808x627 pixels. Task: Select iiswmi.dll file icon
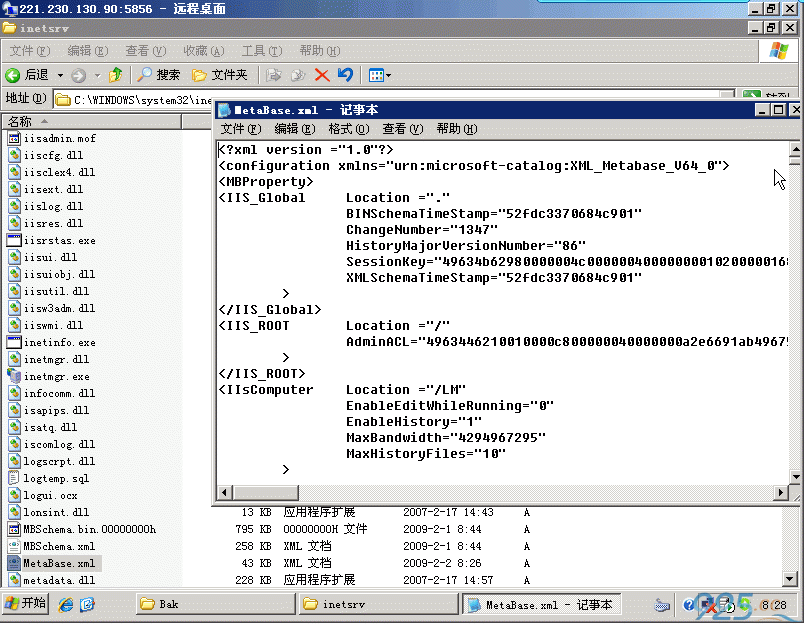click(14, 326)
